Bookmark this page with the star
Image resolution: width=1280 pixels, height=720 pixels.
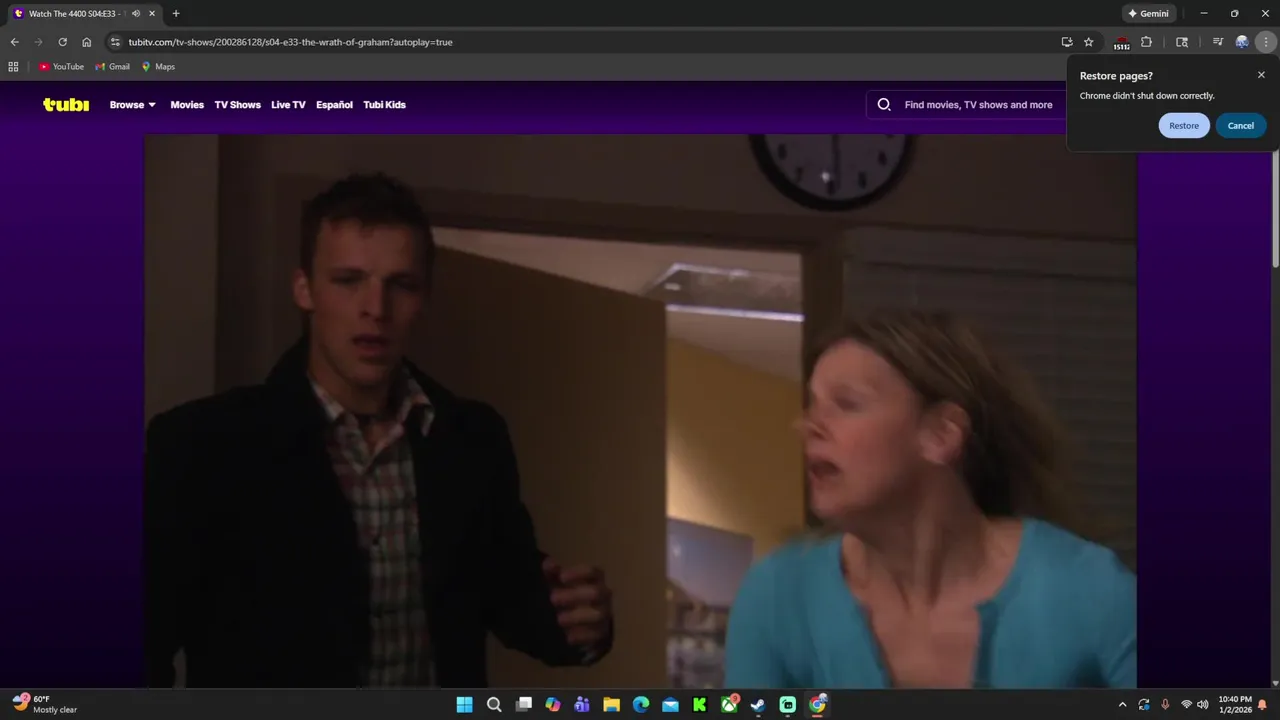point(1089,42)
